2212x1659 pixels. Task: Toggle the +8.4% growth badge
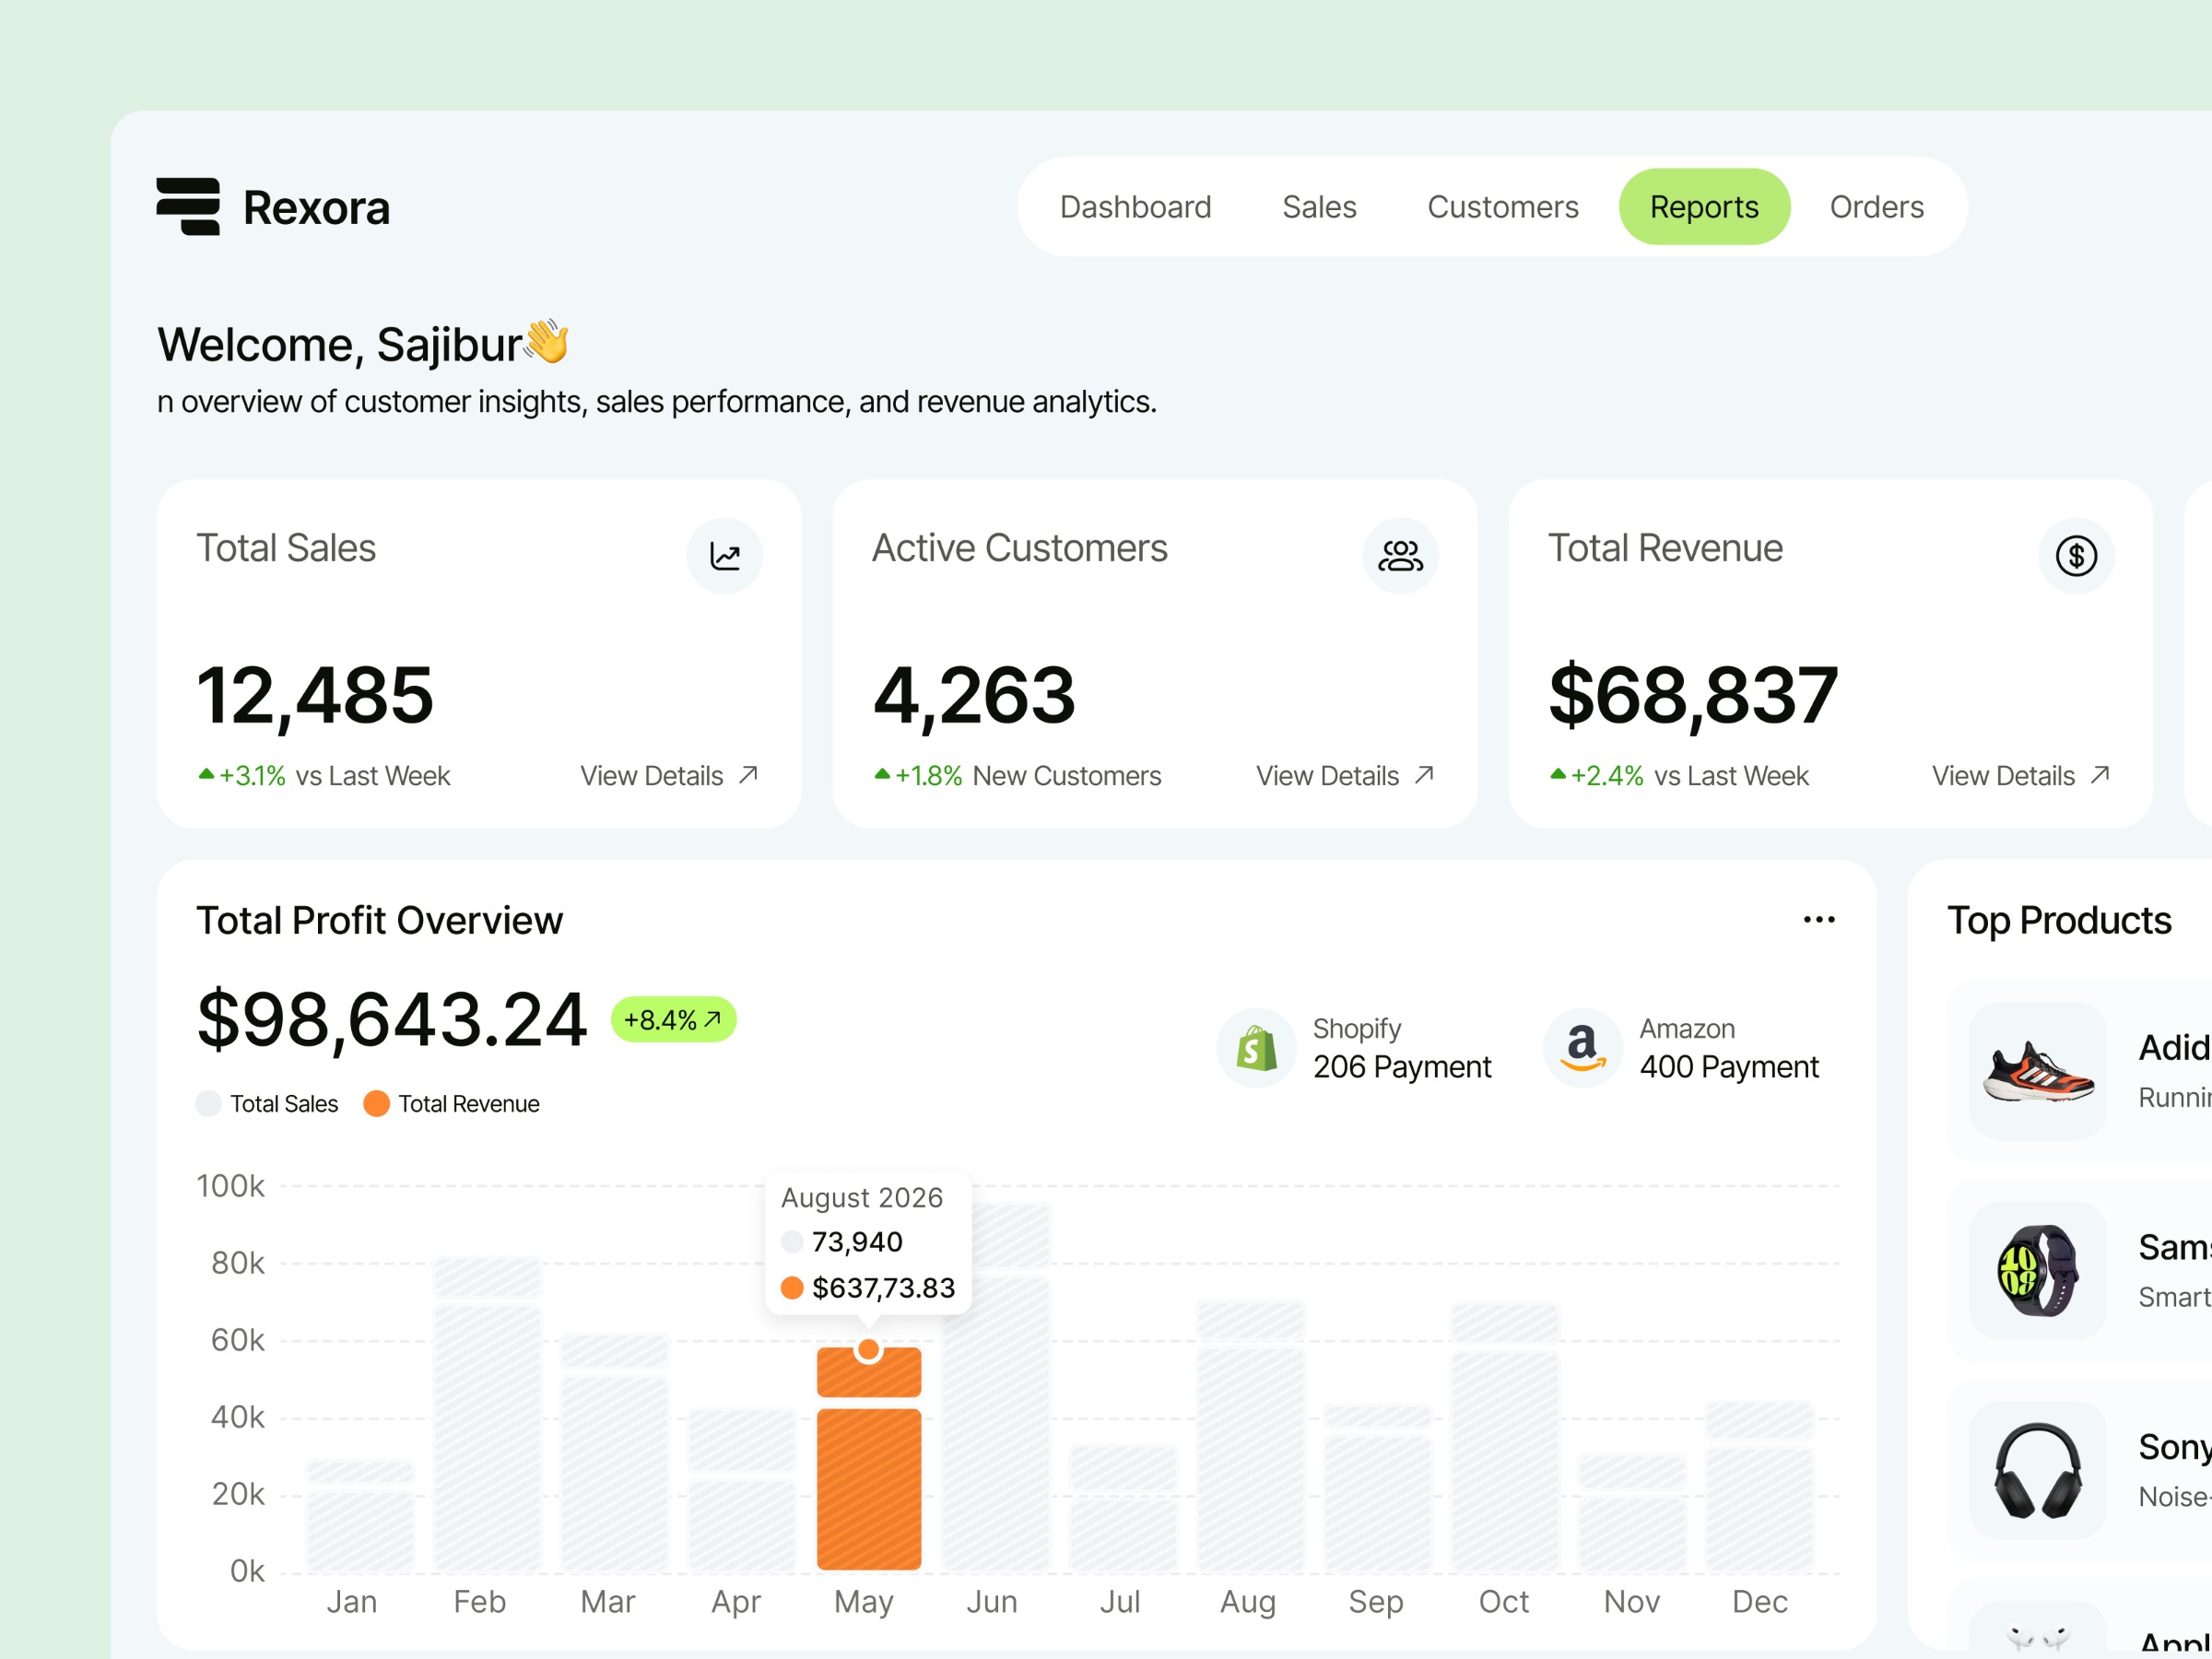673,1019
